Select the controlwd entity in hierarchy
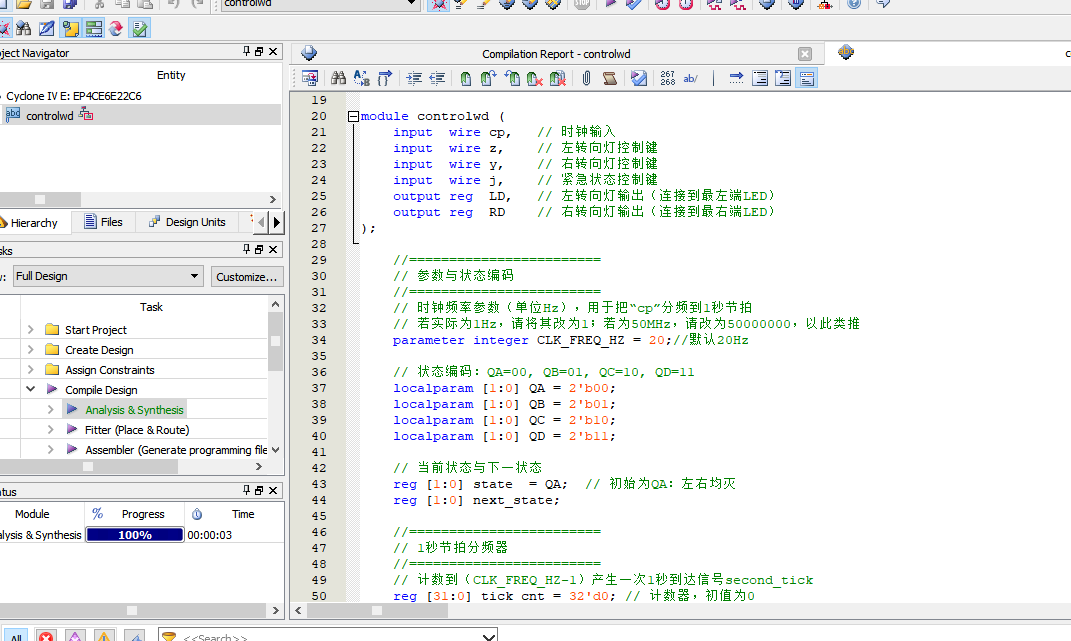Viewport: 1071px width, 641px height. (49, 115)
